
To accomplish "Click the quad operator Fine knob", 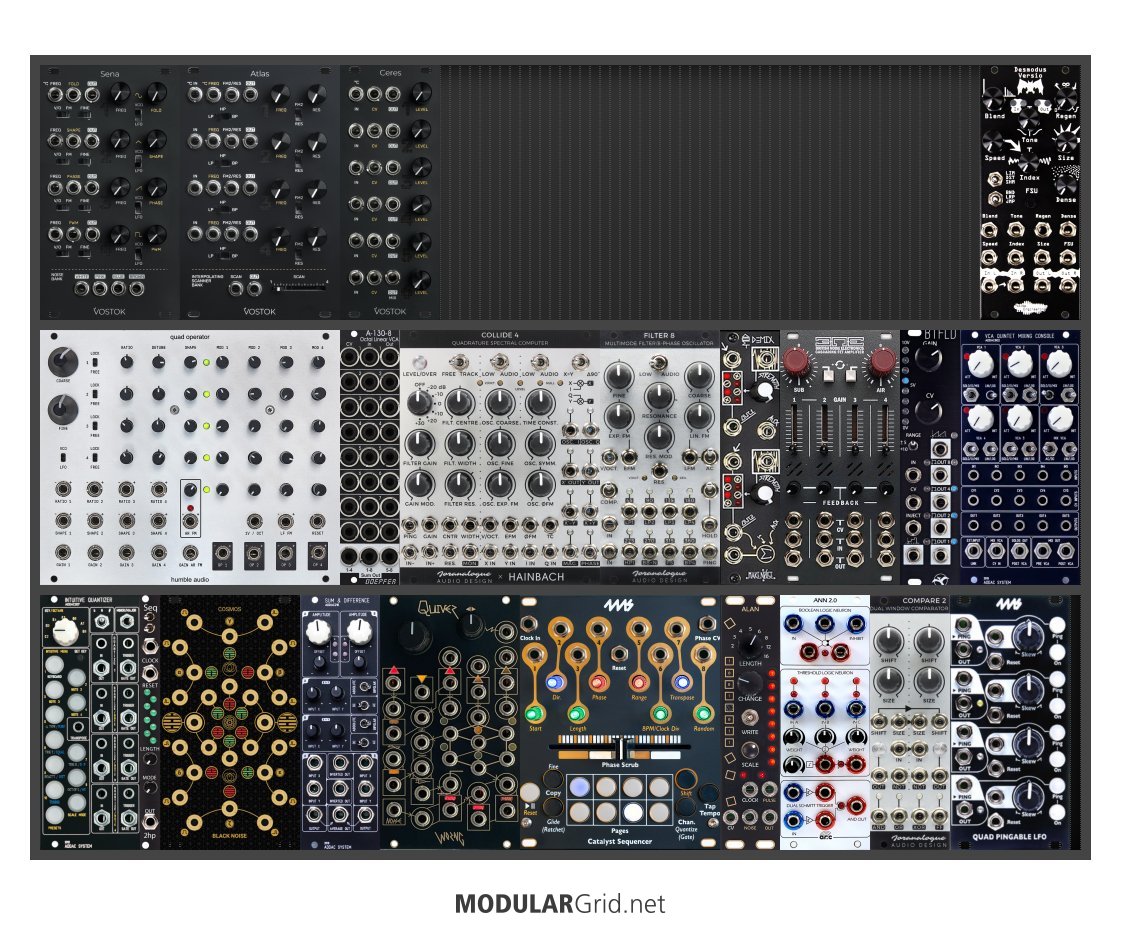I will pyautogui.click(x=63, y=410).
